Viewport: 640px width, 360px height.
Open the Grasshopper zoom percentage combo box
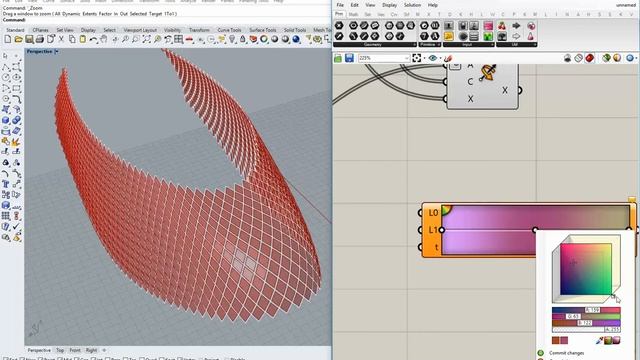tap(384, 58)
